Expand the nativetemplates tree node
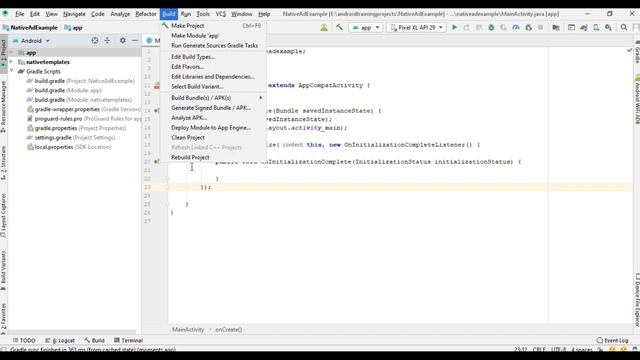 pyautogui.click(x=11, y=62)
